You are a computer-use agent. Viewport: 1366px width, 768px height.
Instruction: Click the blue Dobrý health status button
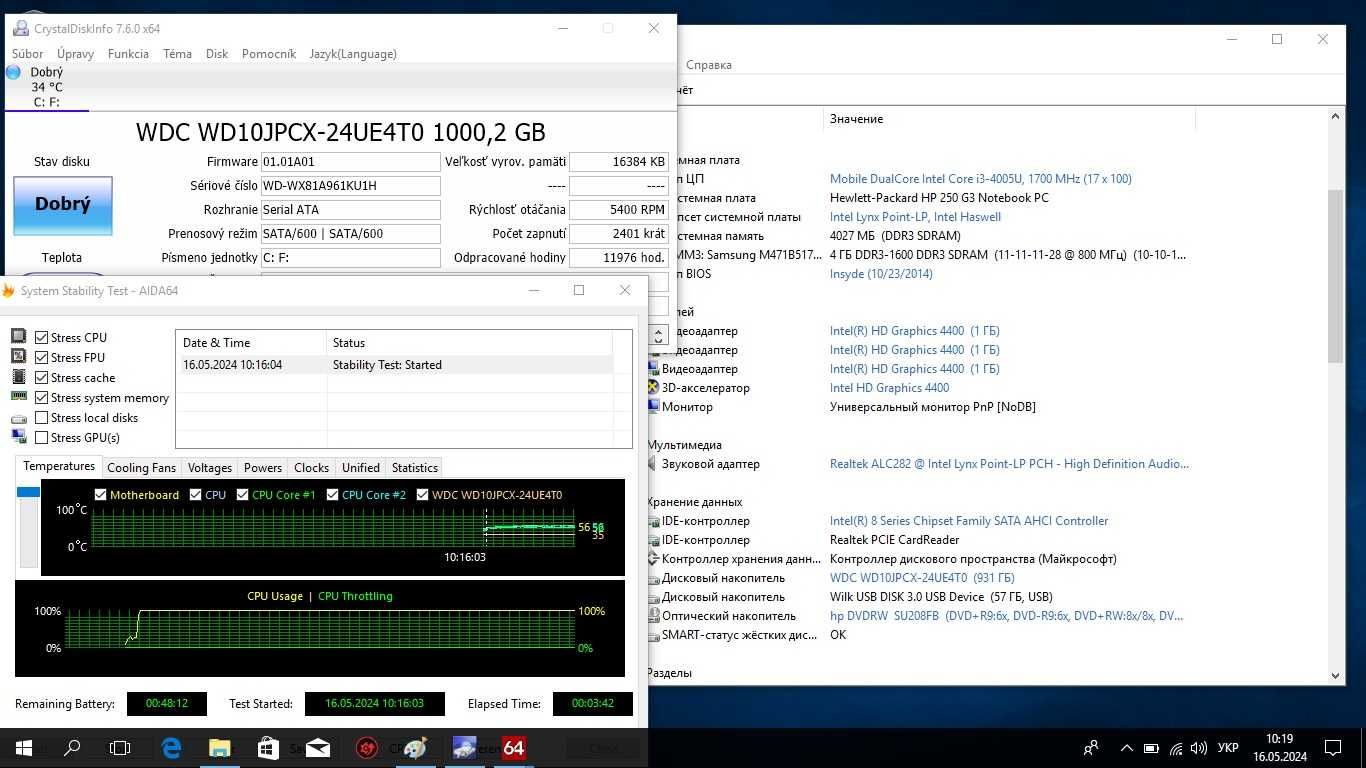click(62, 205)
